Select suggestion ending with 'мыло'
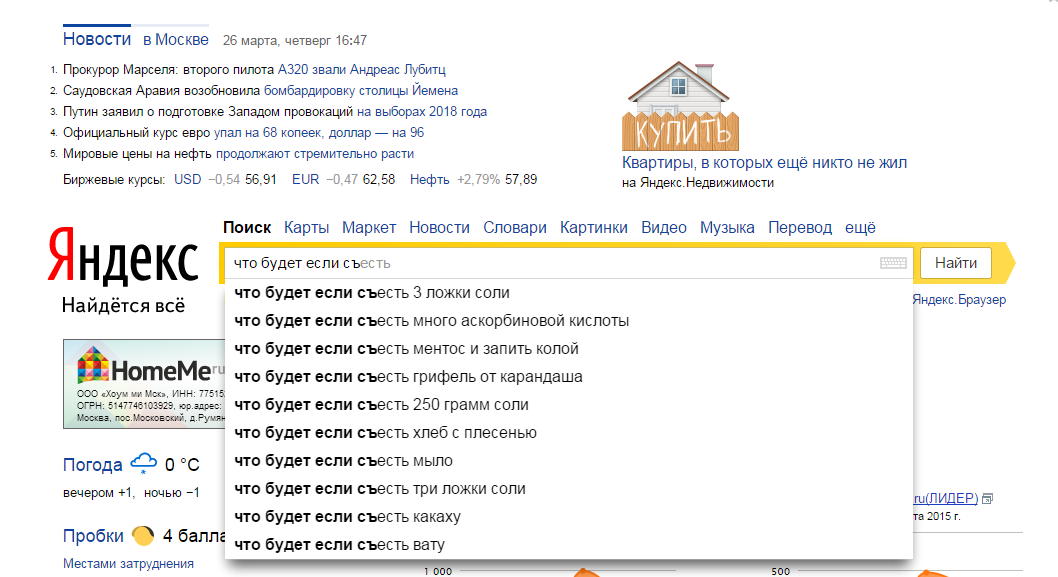1058x577 pixels. point(569,461)
